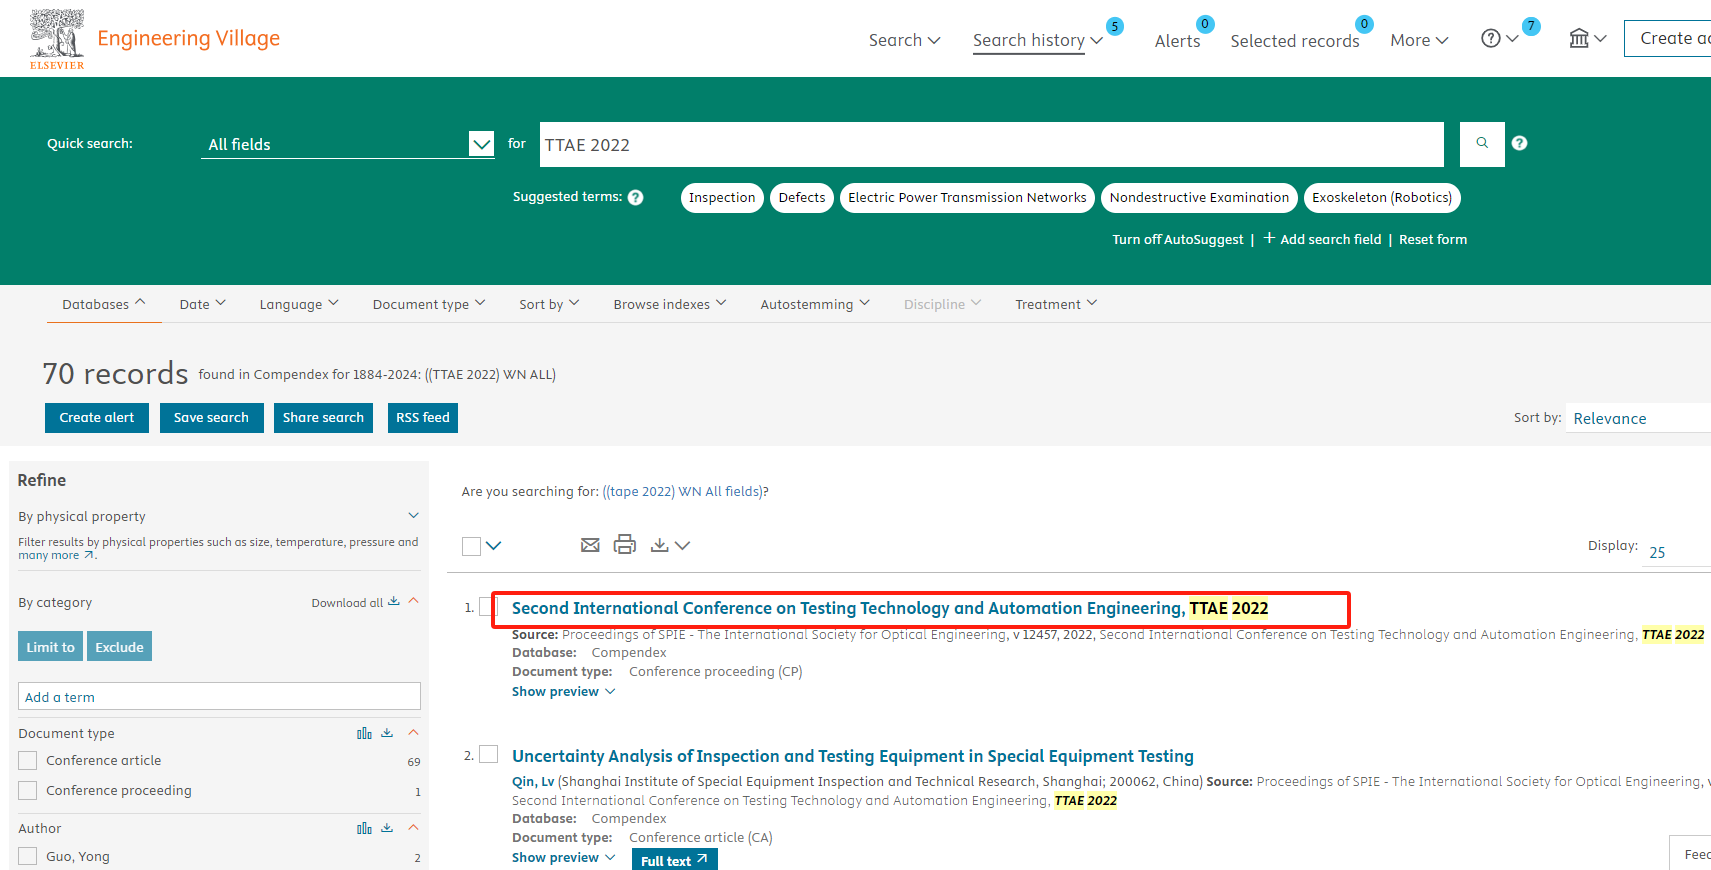Download Document type facet data
Screen dimensions: 1711x870
pyautogui.click(x=387, y=733)
